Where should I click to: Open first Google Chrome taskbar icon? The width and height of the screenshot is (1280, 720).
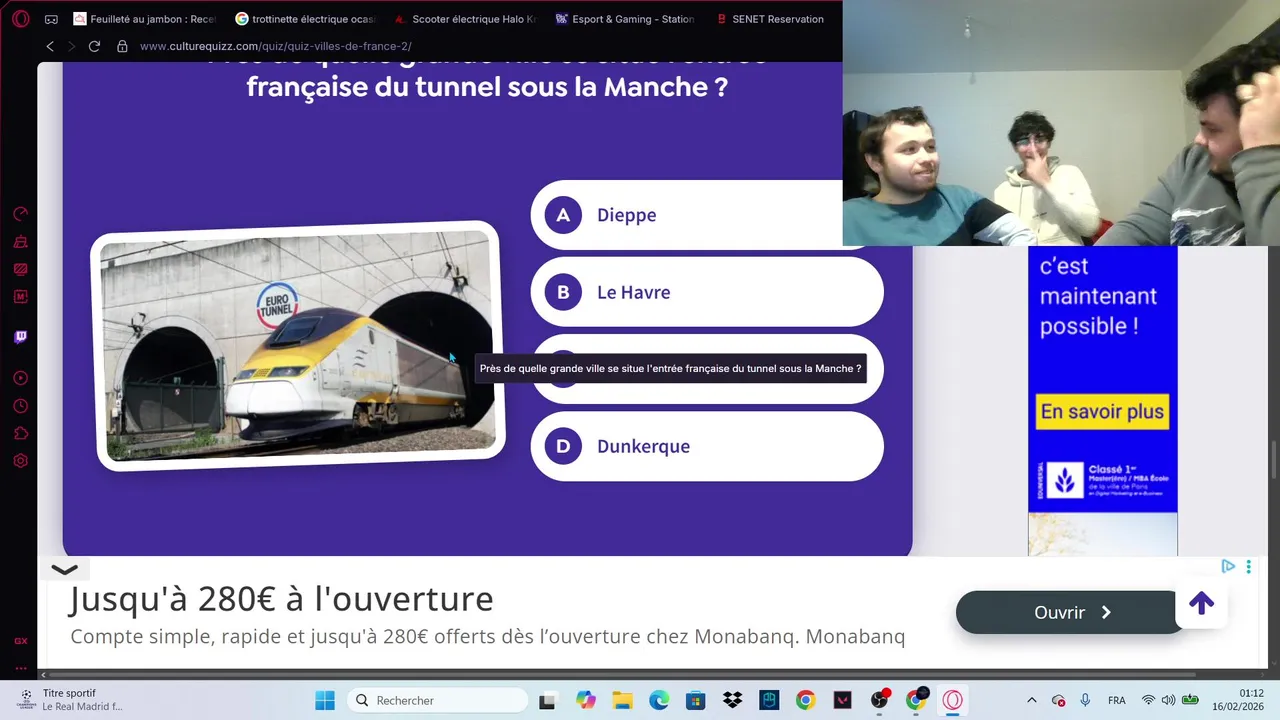(805, 700)
